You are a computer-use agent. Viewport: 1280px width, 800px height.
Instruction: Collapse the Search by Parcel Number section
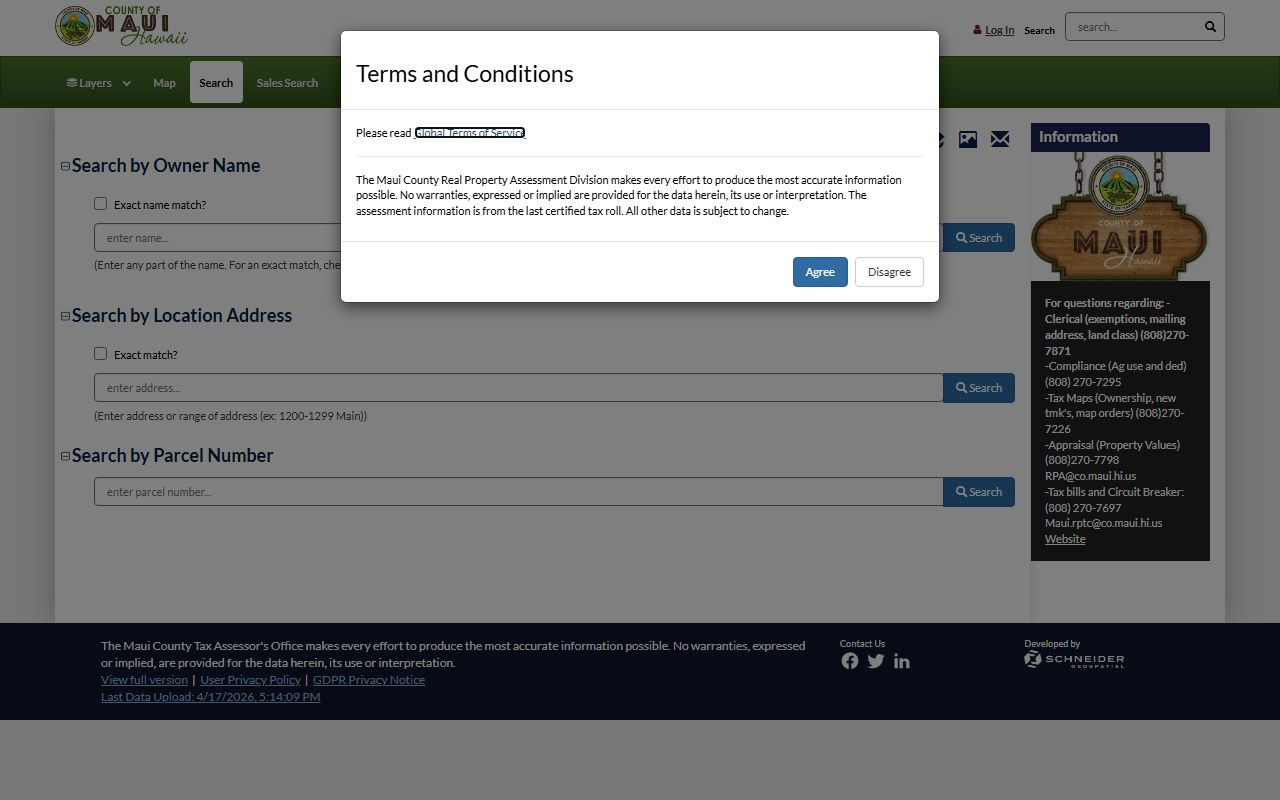point(65,456)
